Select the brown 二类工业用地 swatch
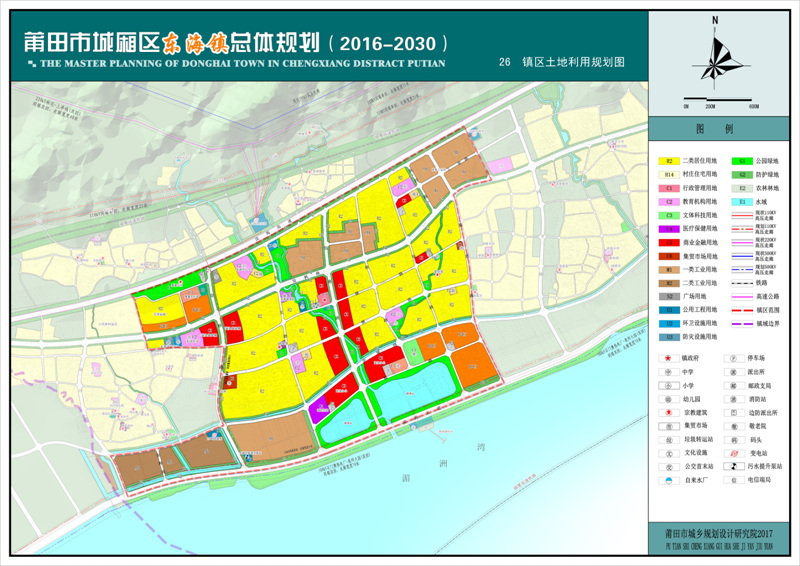Screen dimensions: 800x566 (669, 283)
